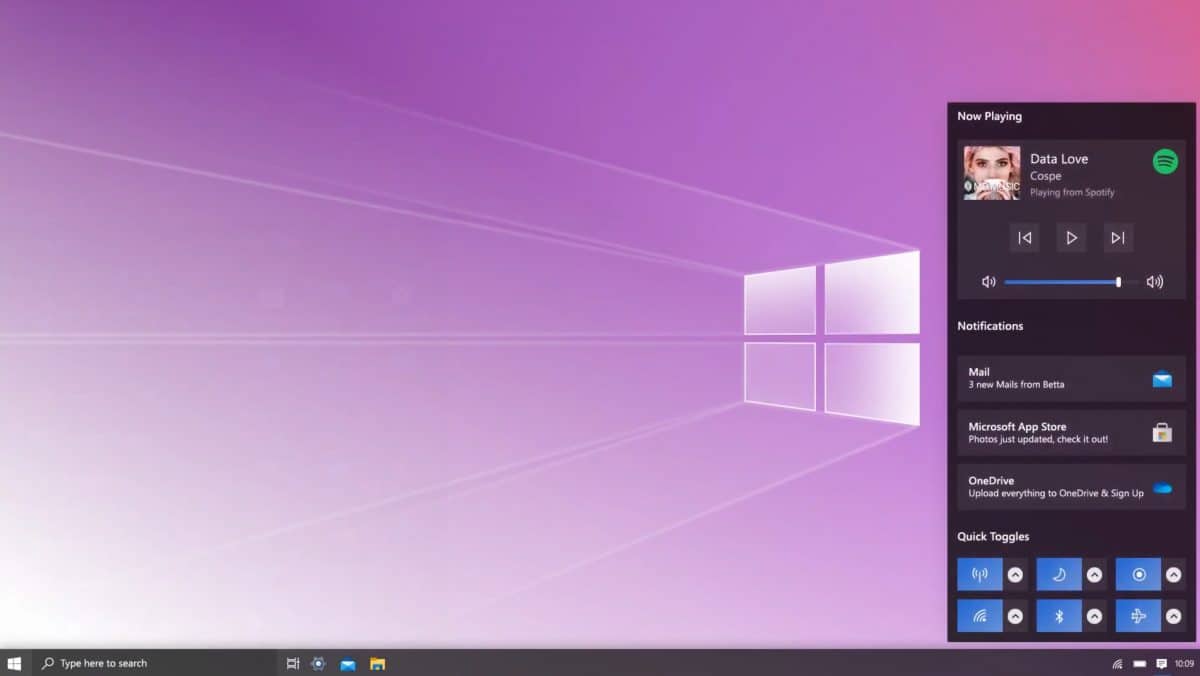The width and height of the screenshot is (1200, 676).
Task: Open the Mail notification icon
Action: click(x=1162, y=378)
